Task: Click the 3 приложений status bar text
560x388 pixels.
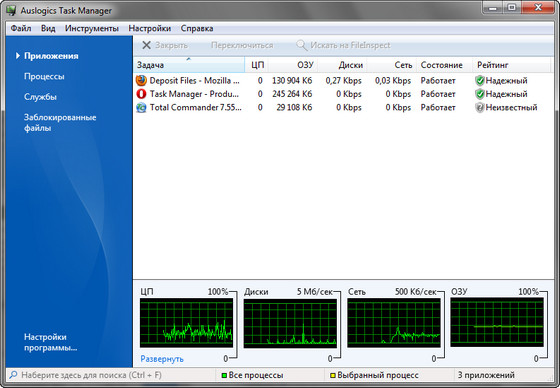Action: coord(486,375)
